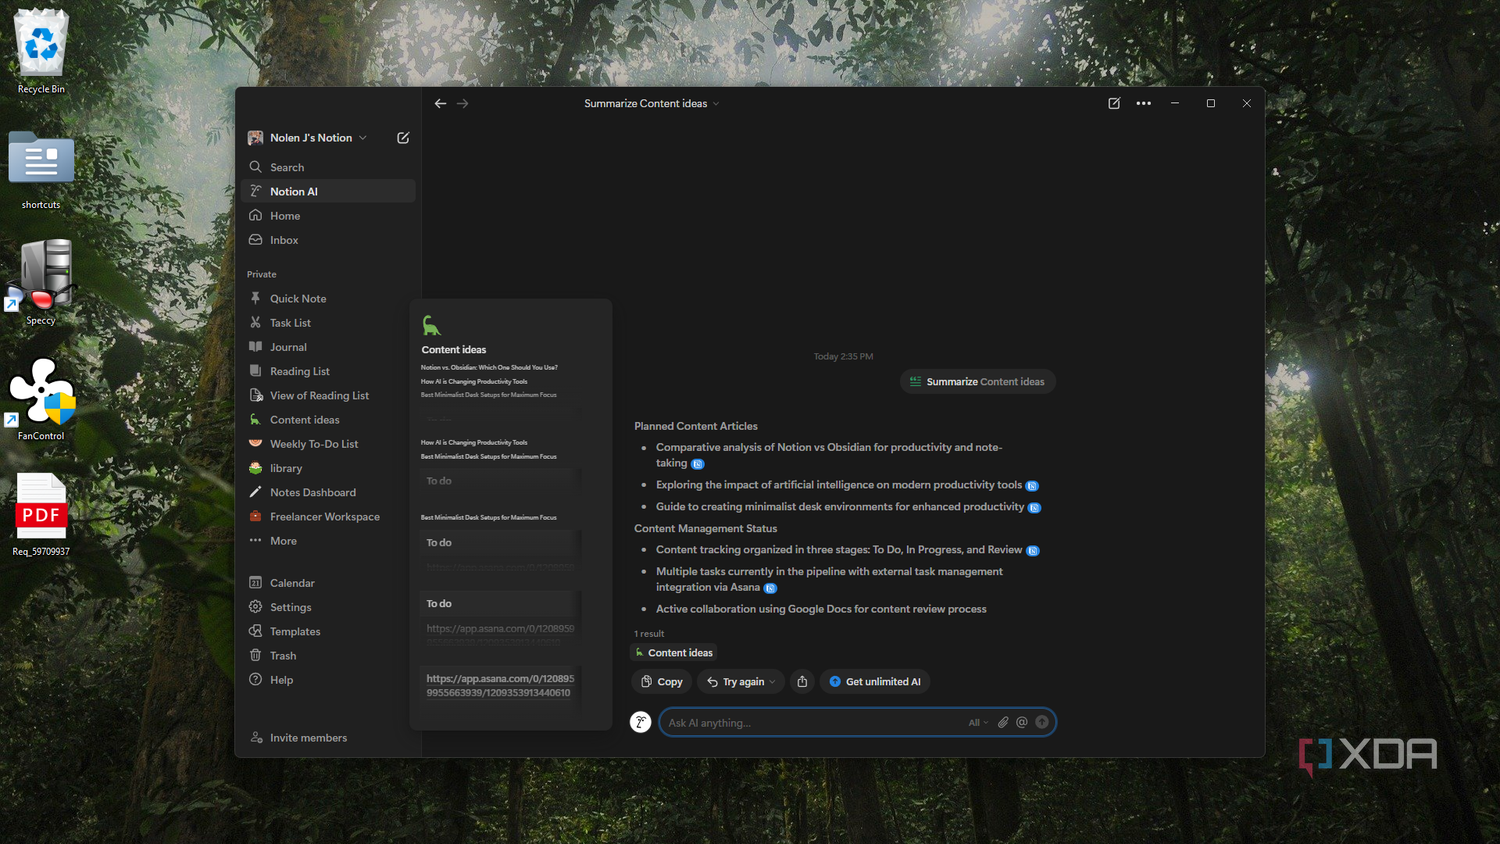Image resolution: width=1500 pixels, height=844 pixels.
Task: Click the '1 result' label
Action: click(x=649, y=634)
